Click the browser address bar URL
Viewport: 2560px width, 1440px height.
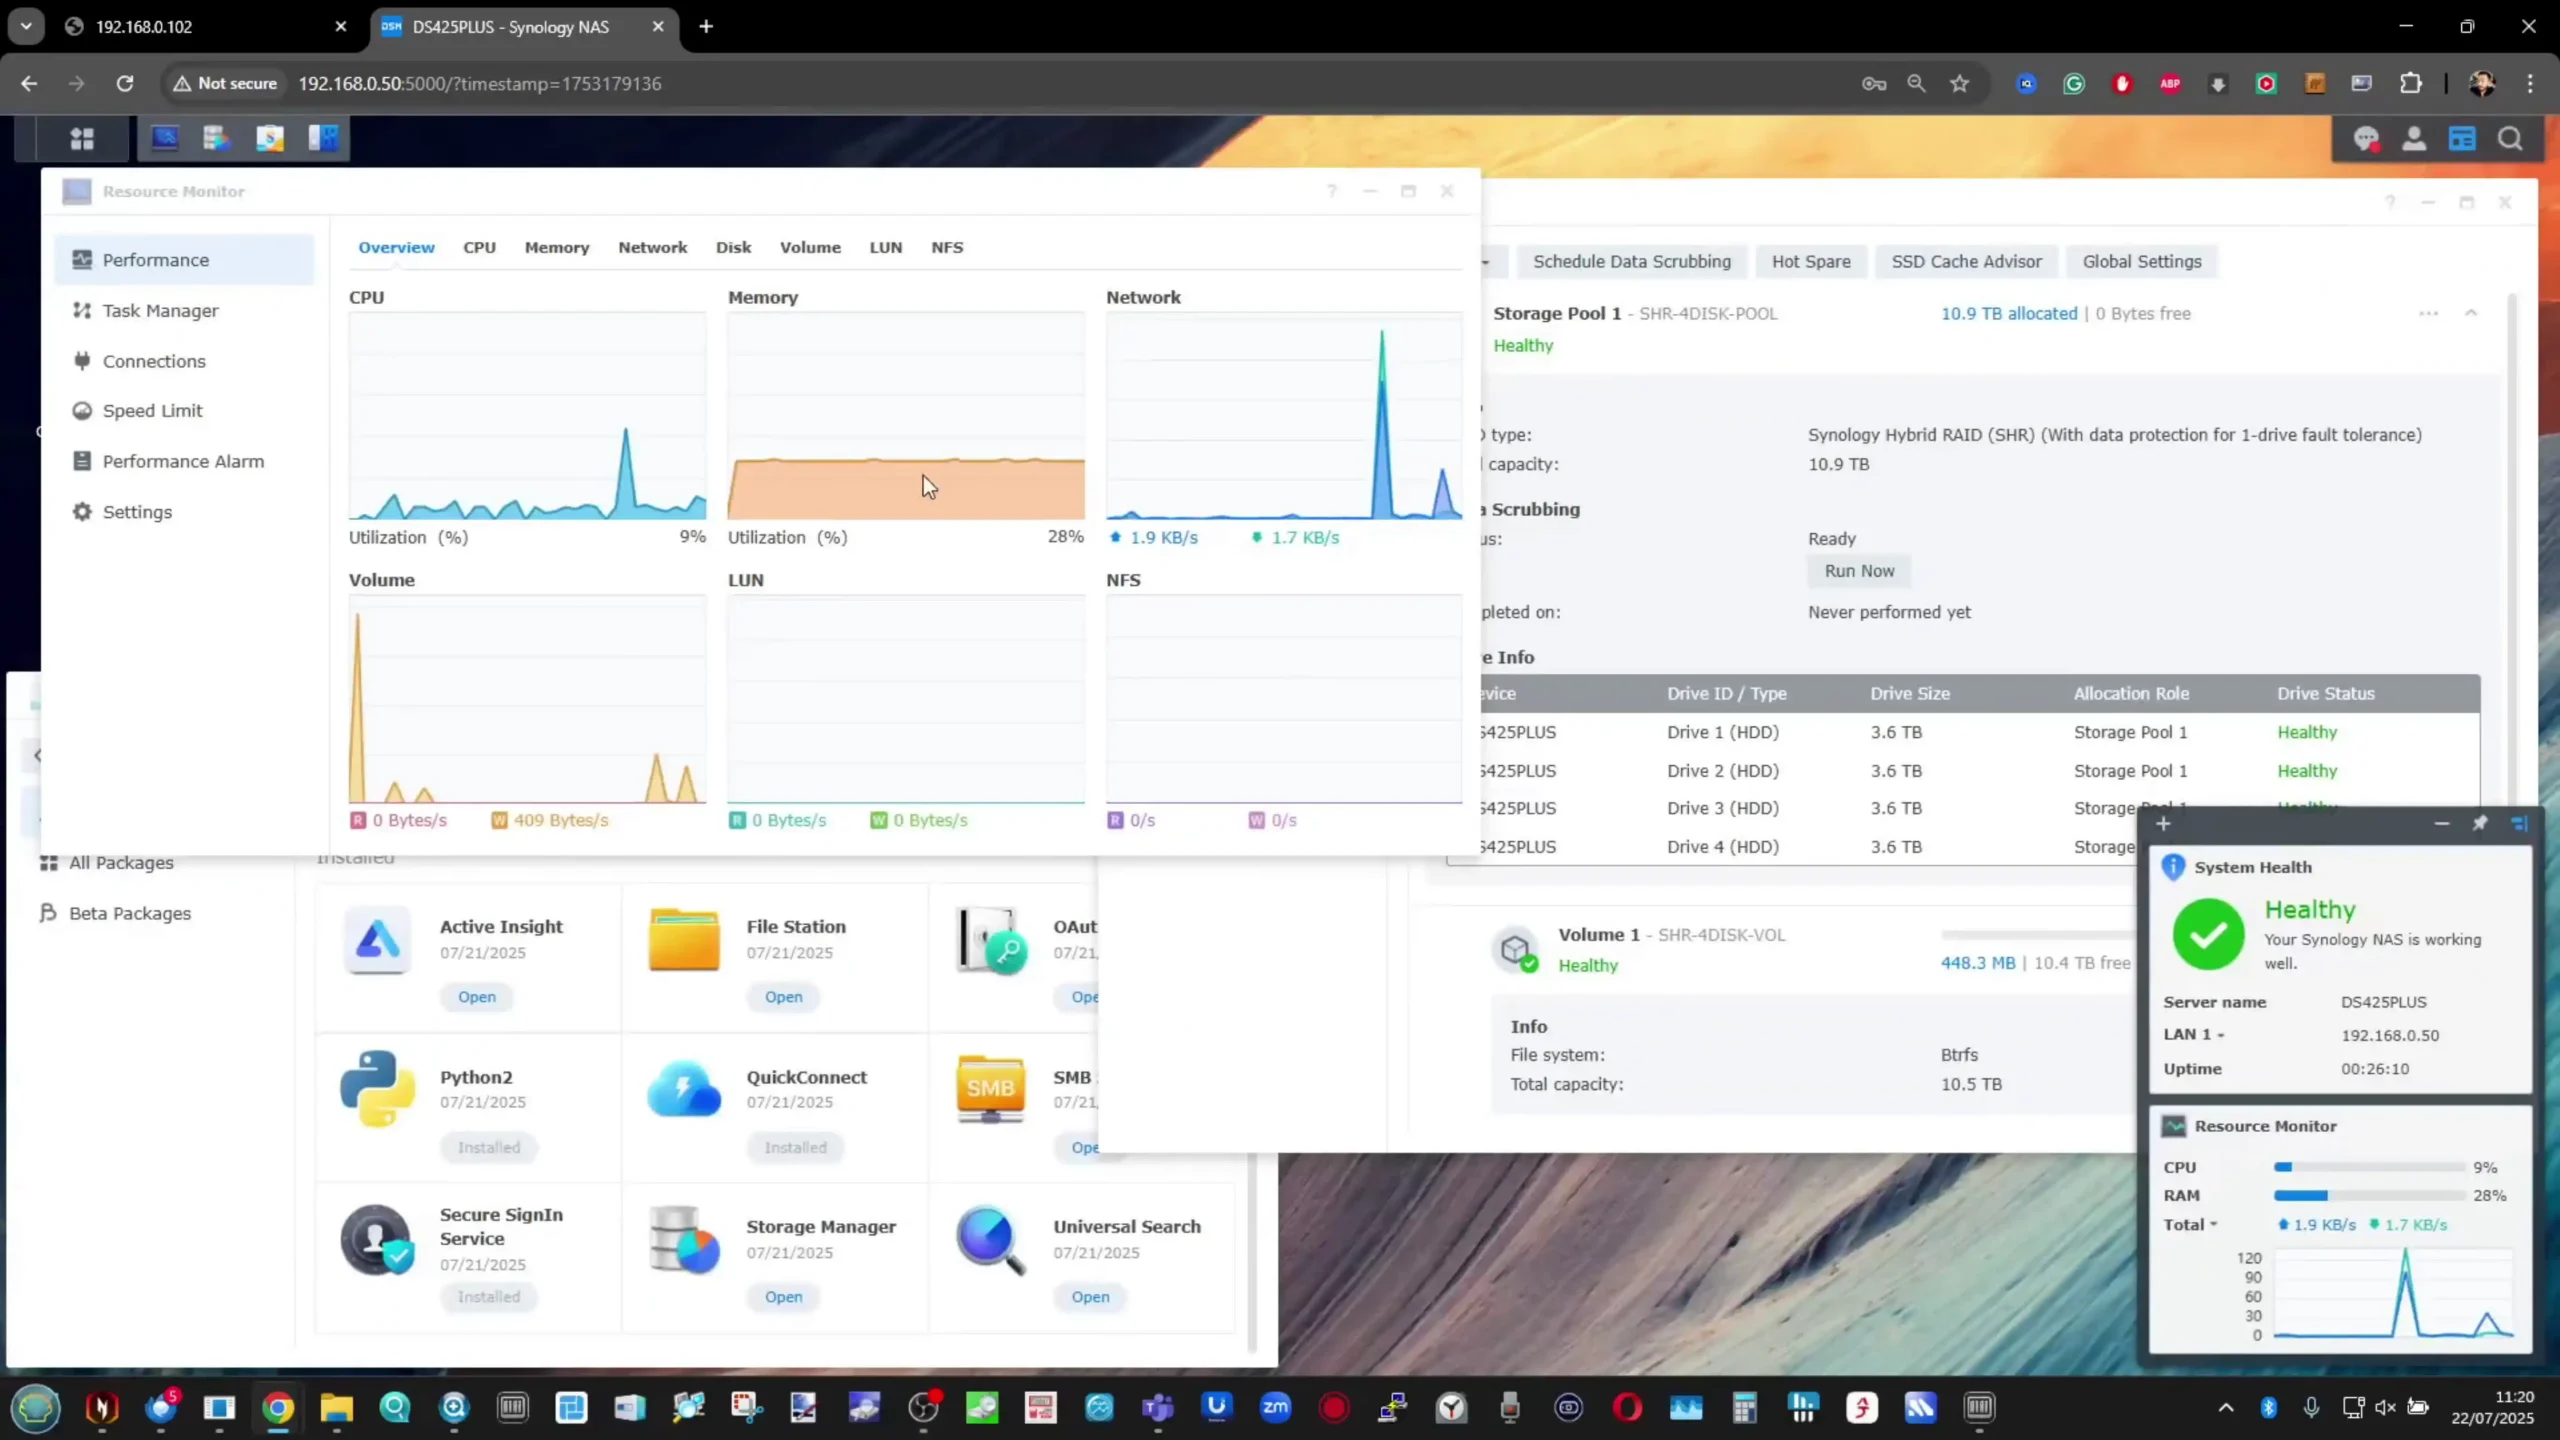point(480,83)
